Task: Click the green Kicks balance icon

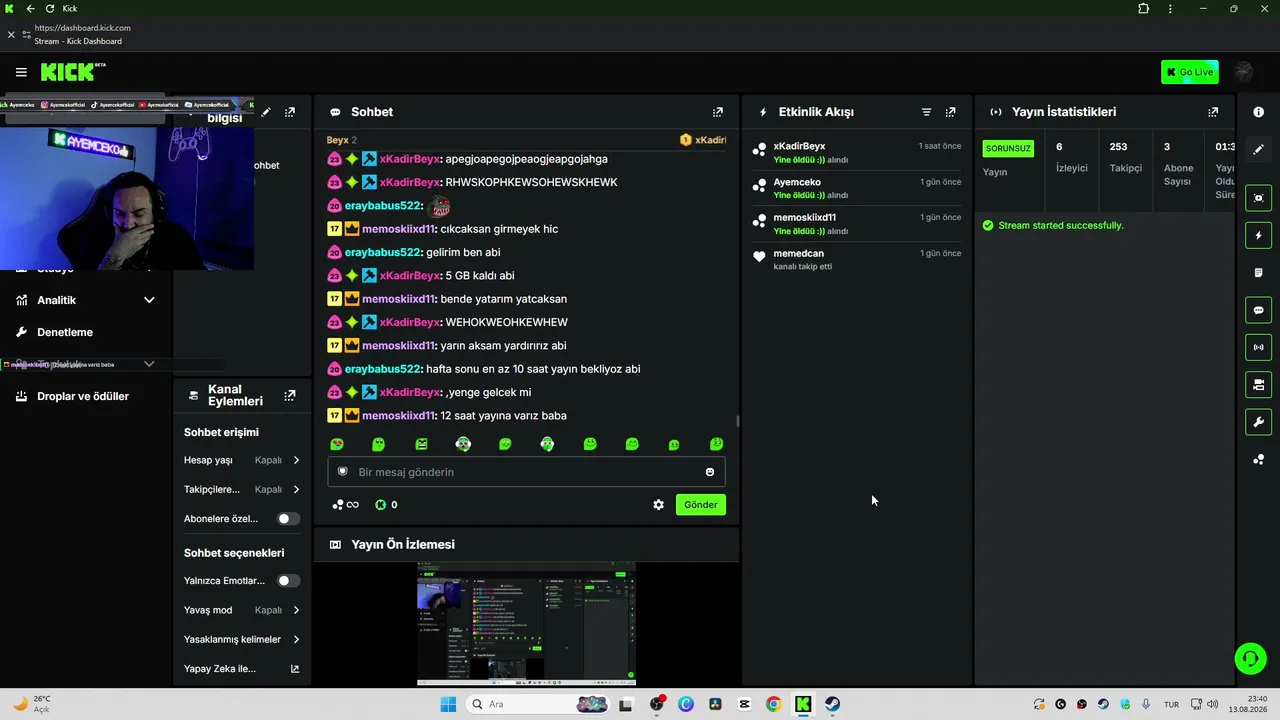Action: point(380,505)
